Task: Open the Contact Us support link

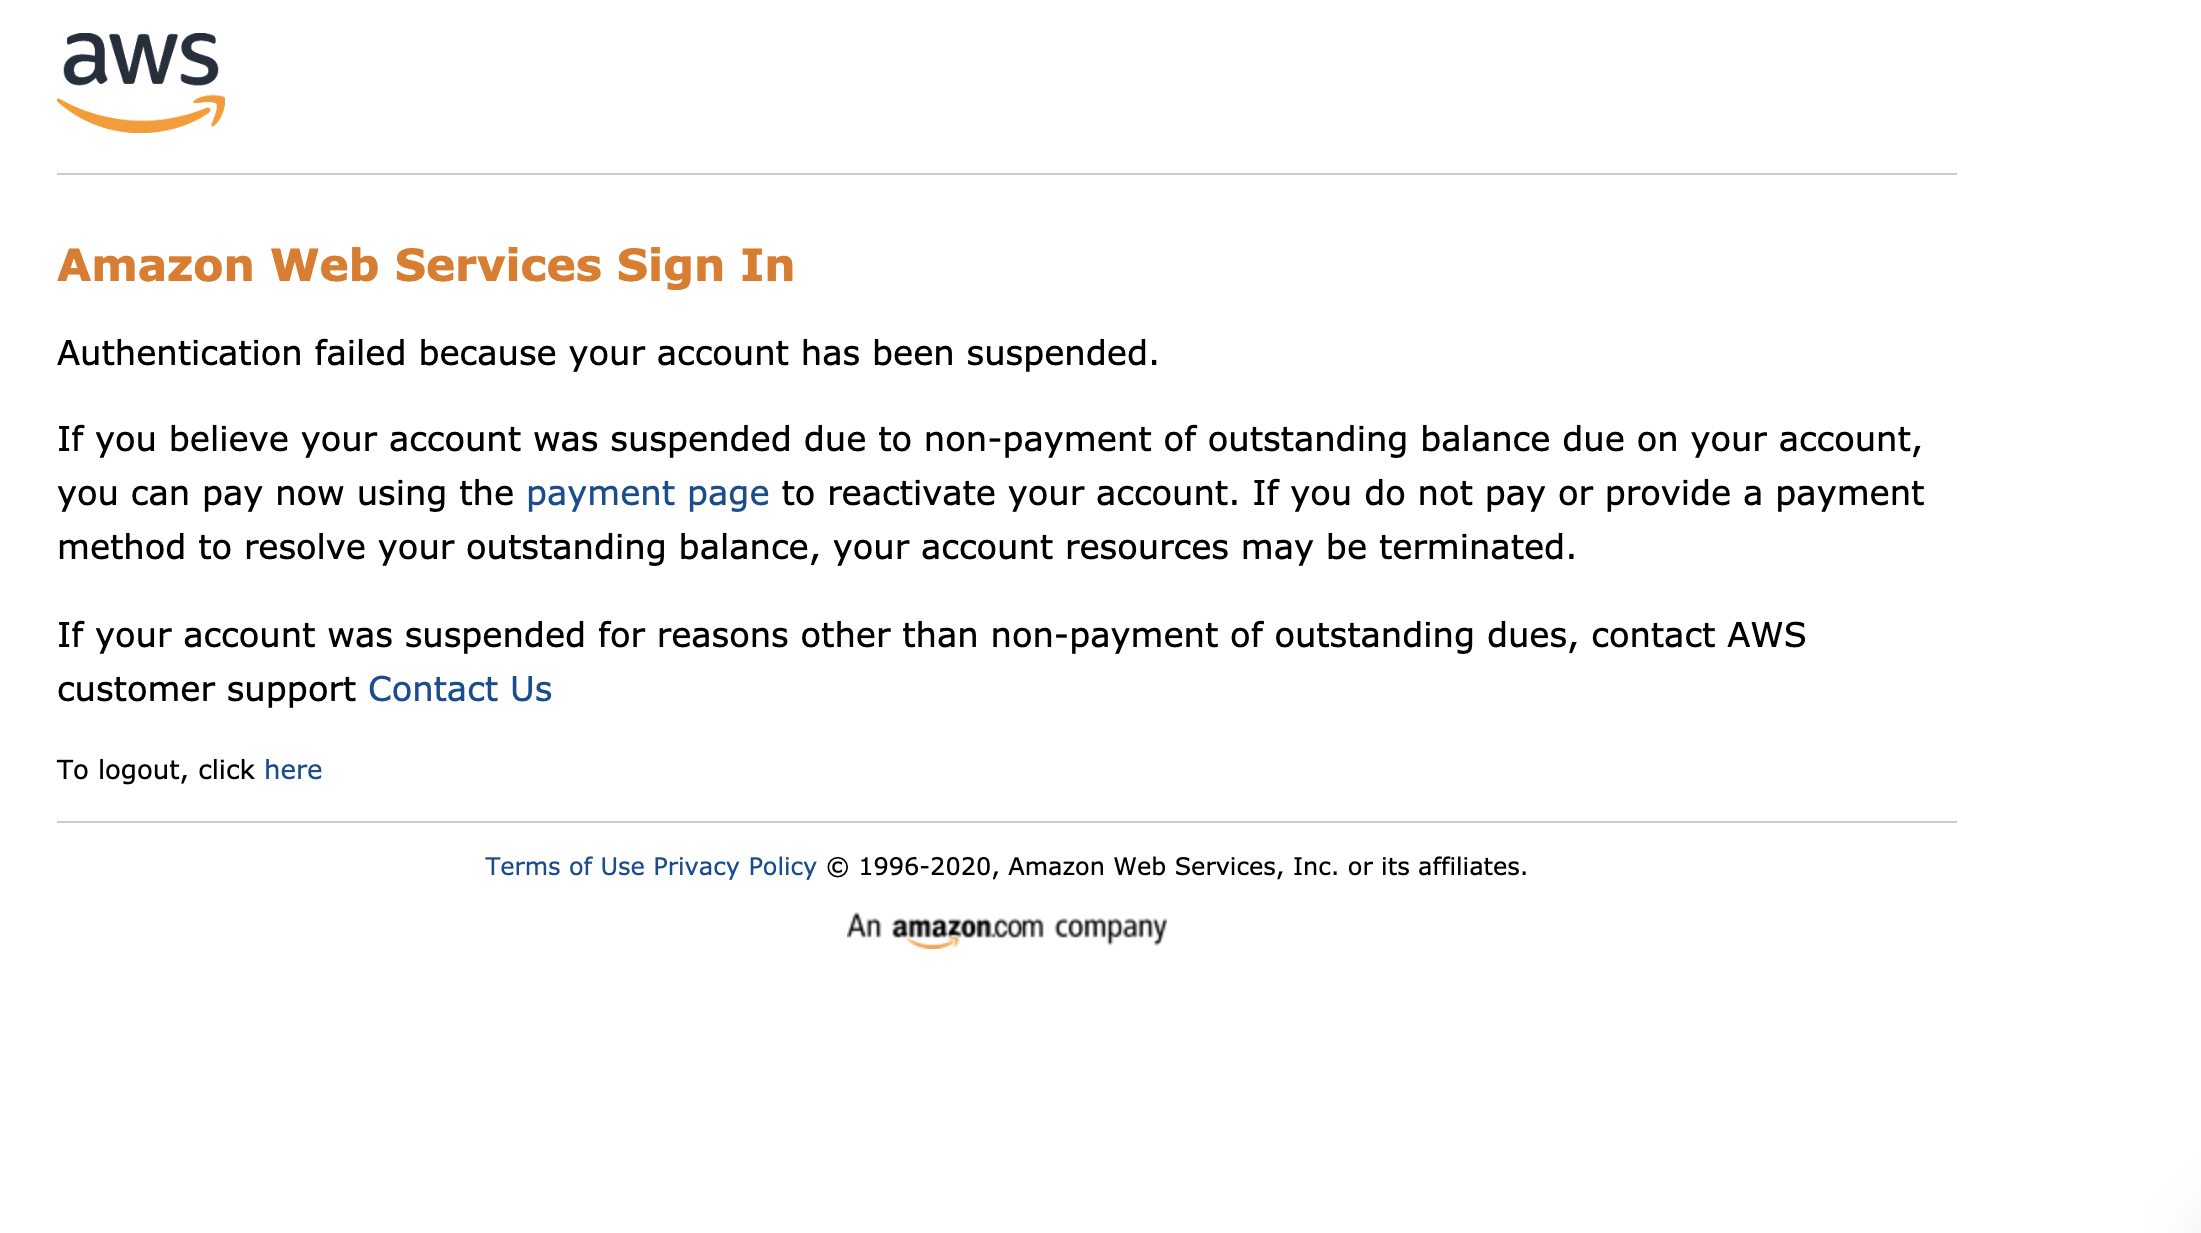Action: pos(460,690)
